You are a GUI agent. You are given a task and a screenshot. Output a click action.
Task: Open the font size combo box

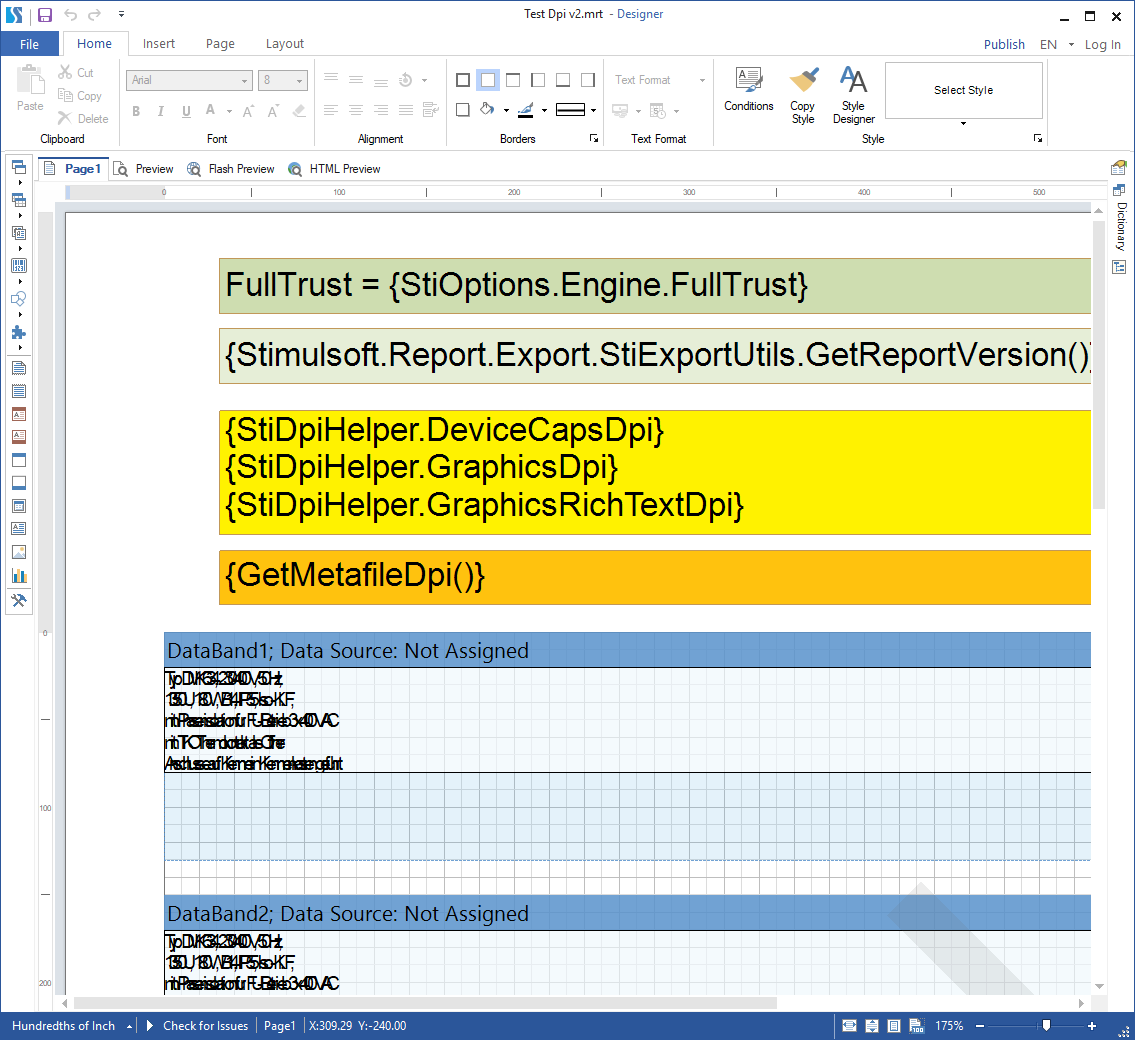(283, 80)
